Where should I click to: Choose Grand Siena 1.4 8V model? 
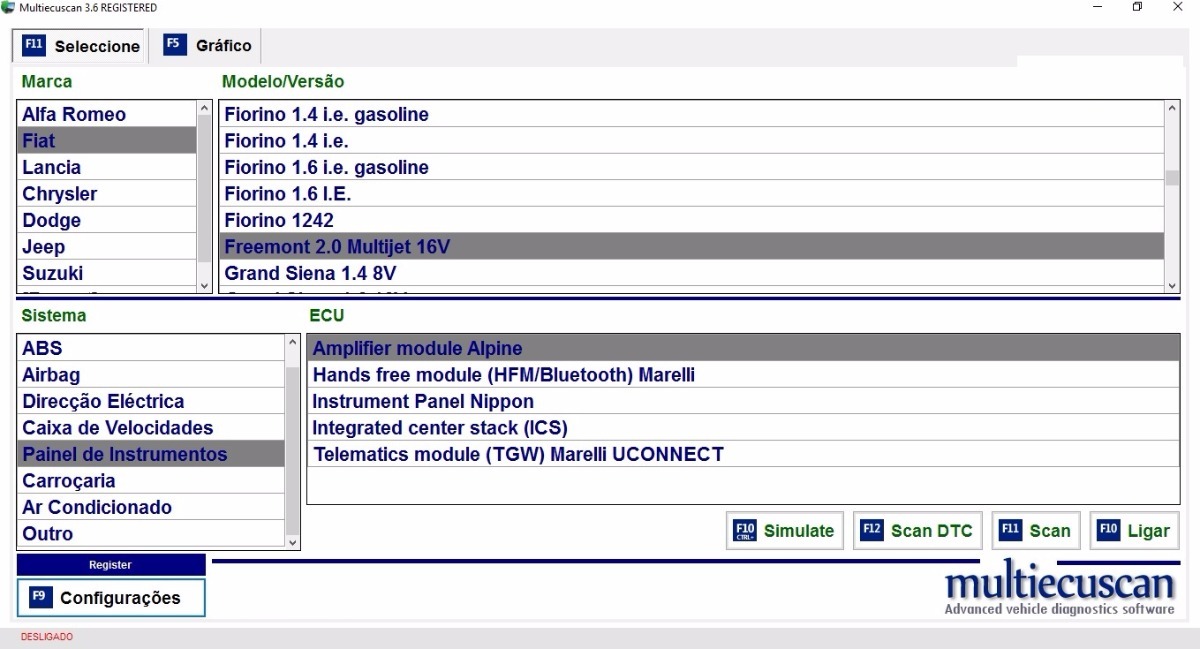pyautogui.click(x=692, y=273)
